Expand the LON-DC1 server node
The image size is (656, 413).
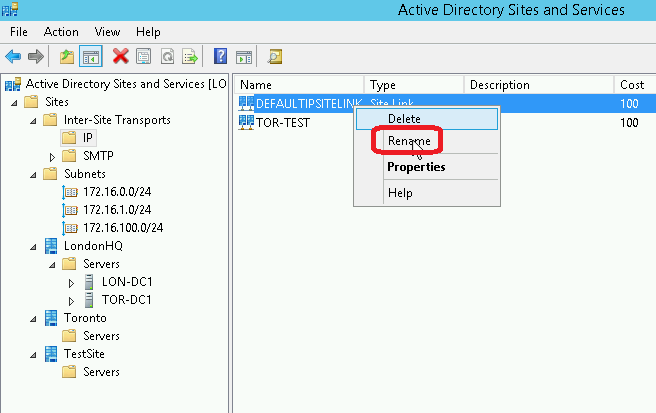pos(71,283)
